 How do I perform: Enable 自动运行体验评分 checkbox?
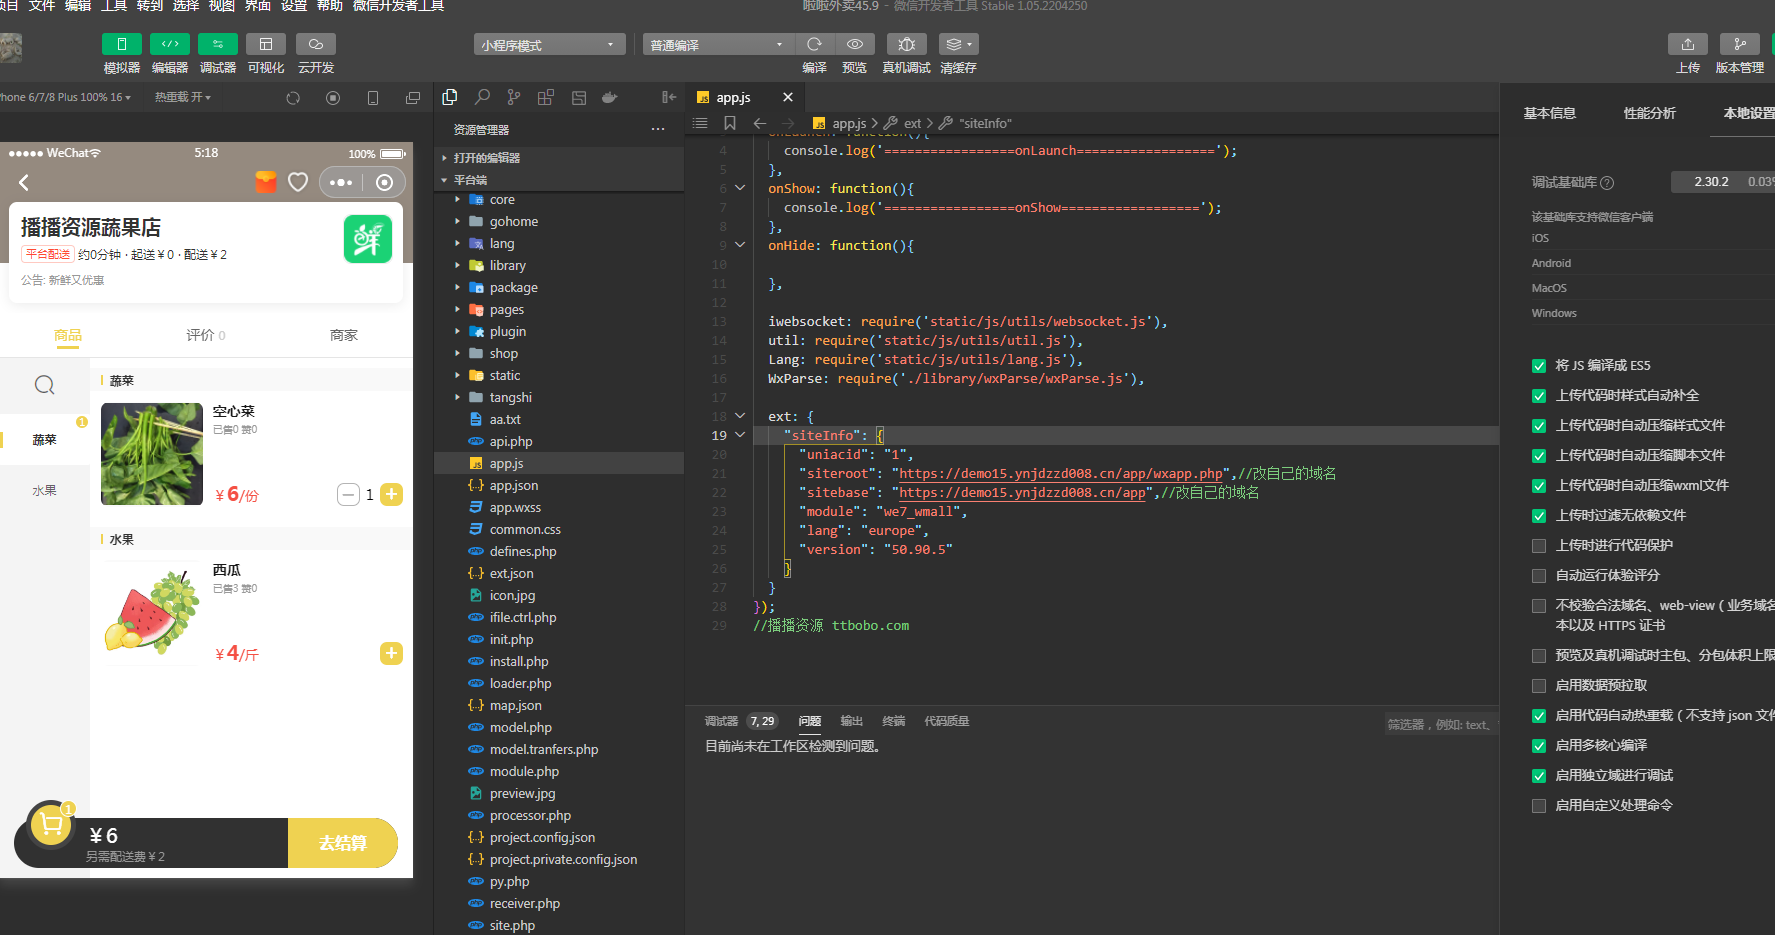point(1539,576)
